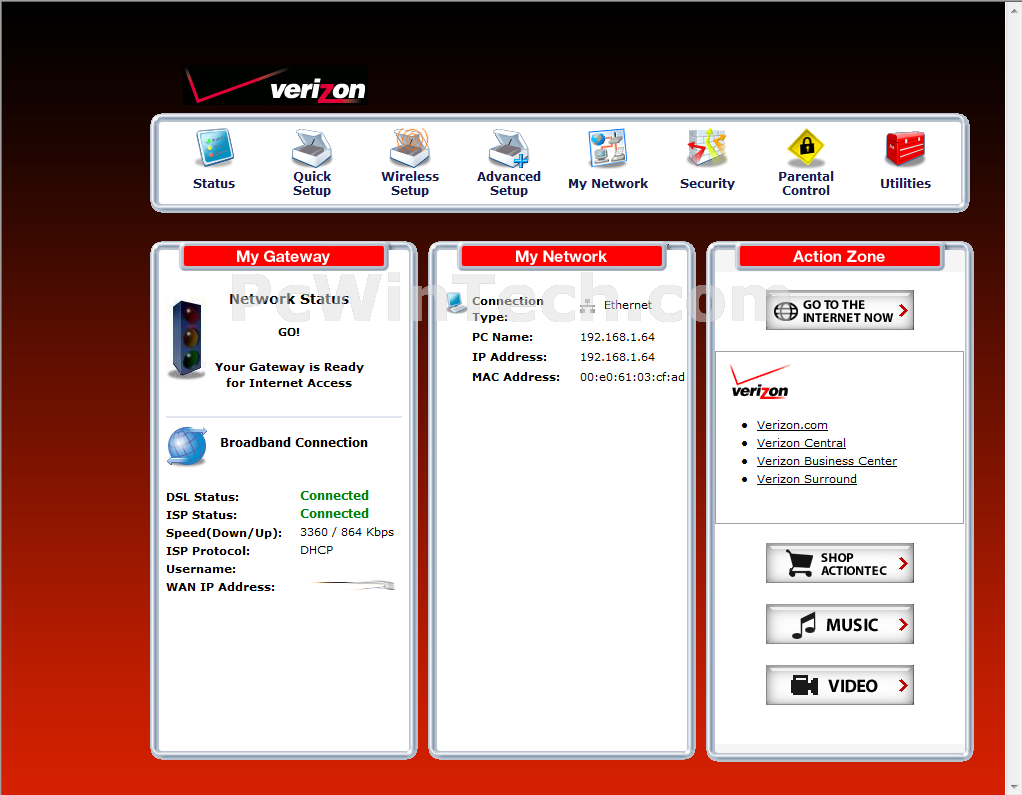
Task: Click the ISP Status Connected value
Action: 334,514
